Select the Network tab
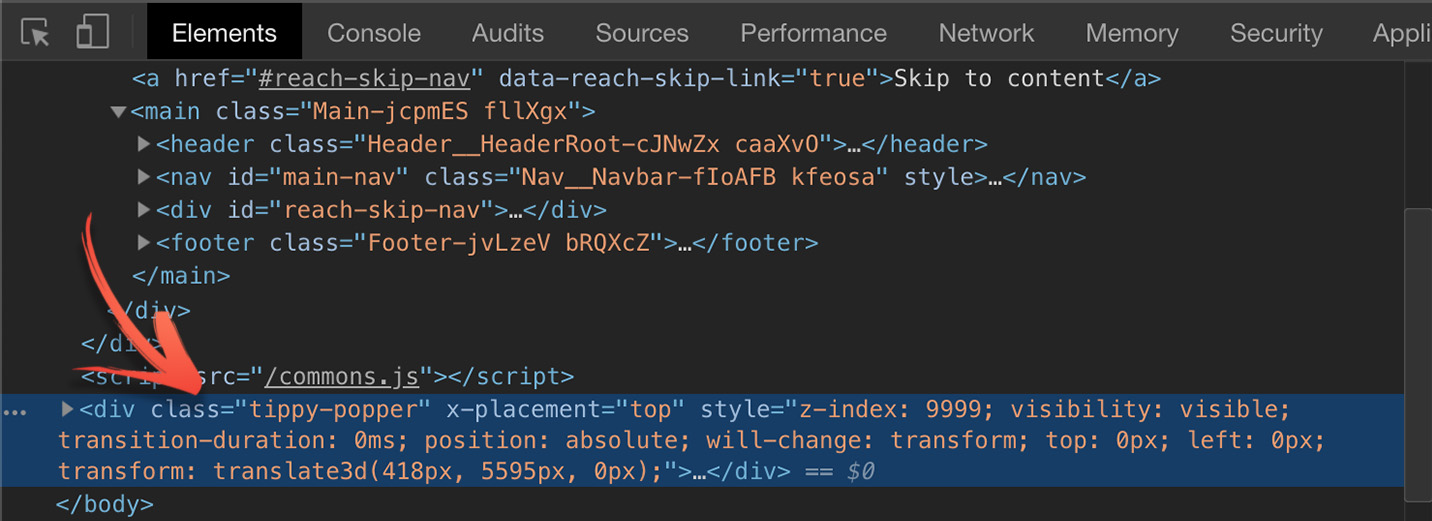1432x521 pixels. pyautogui.click(x=986, y=33)
